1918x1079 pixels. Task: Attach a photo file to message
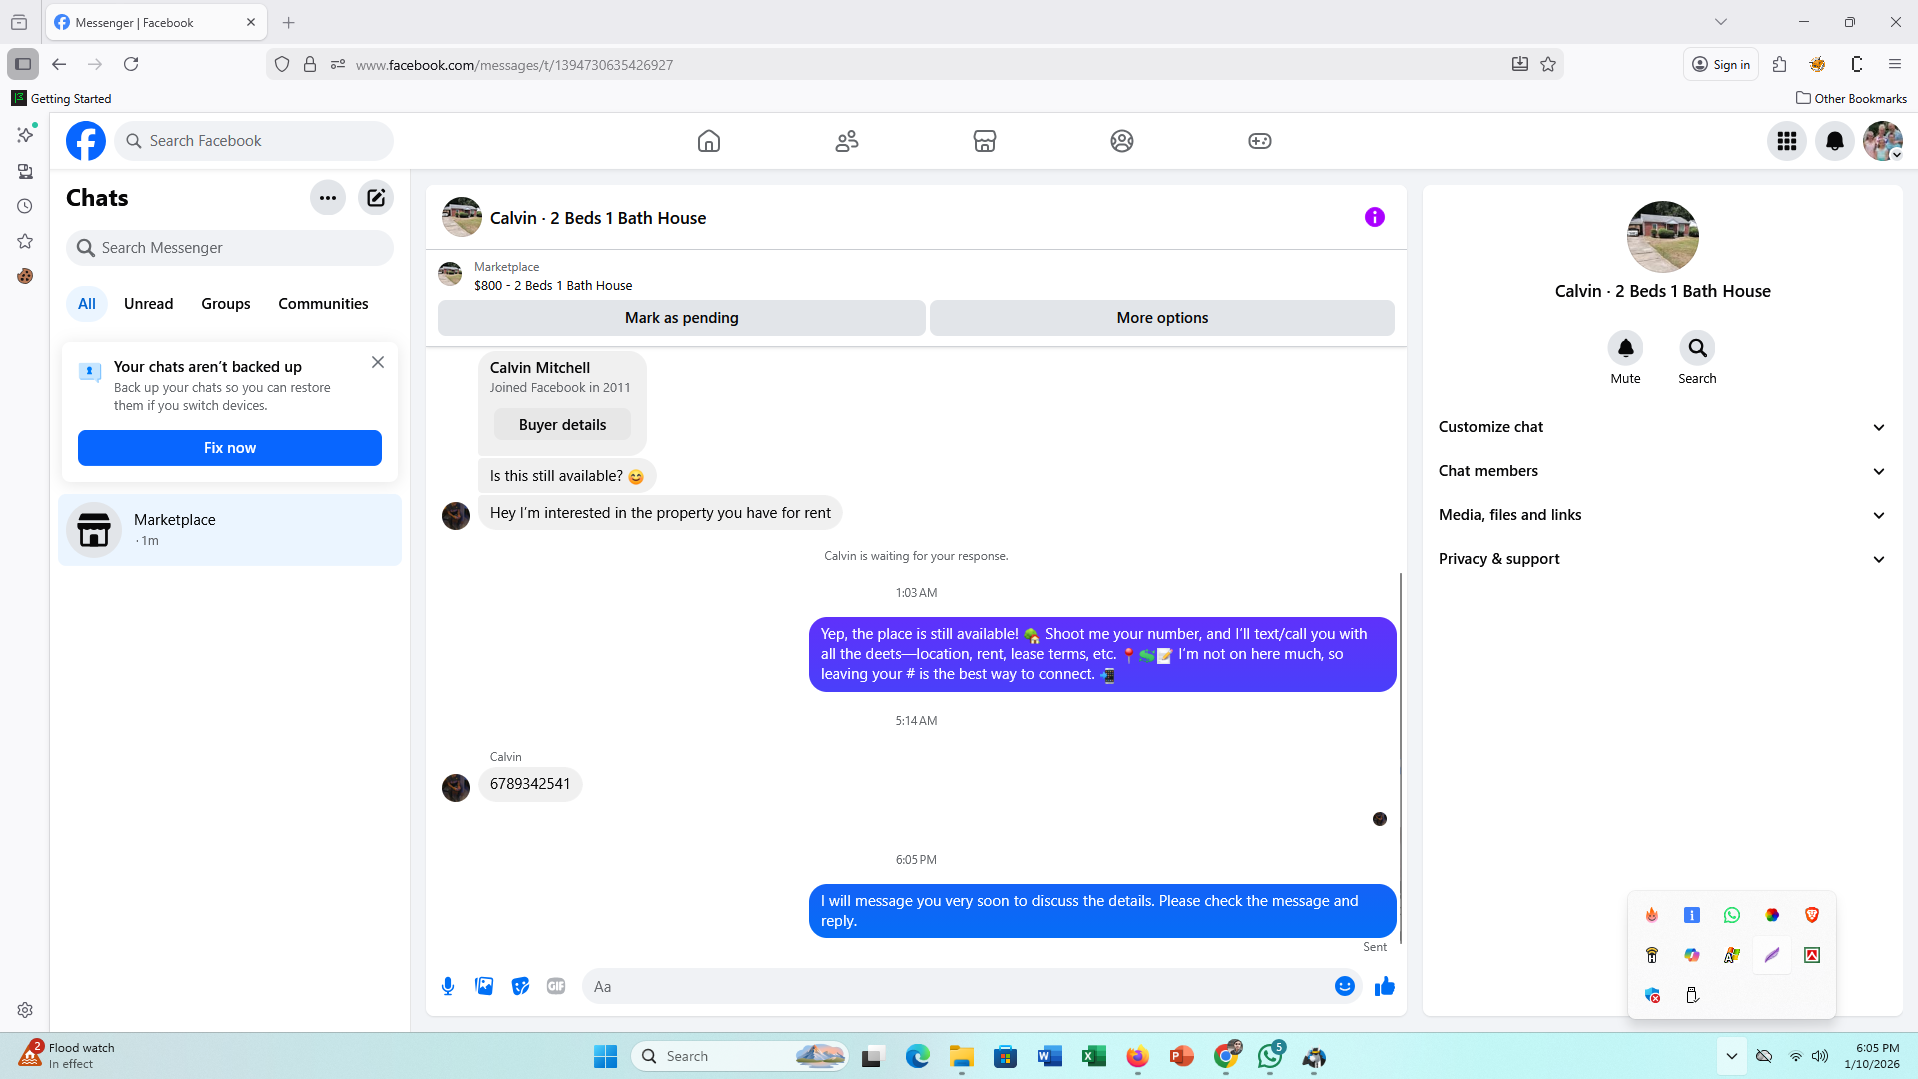coord(484,986)
